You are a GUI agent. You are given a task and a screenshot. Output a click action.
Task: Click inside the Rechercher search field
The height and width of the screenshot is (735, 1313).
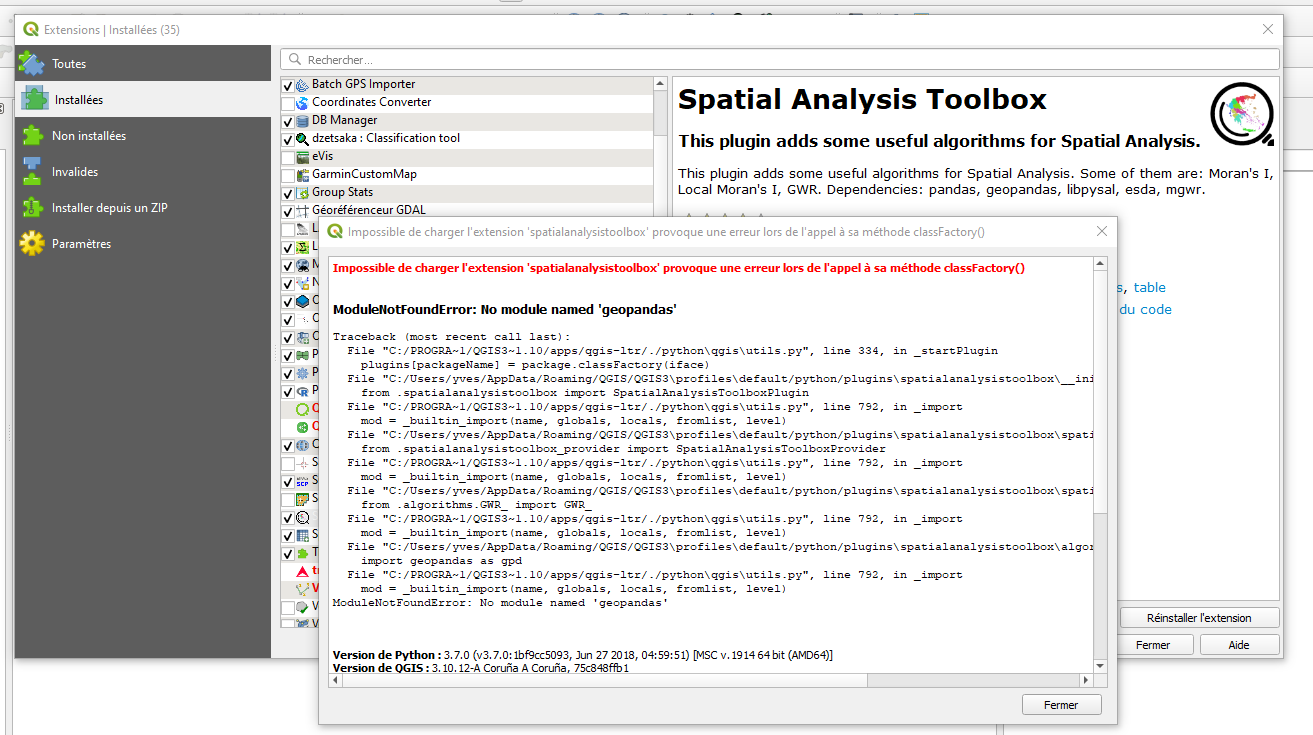coord(600,58)
